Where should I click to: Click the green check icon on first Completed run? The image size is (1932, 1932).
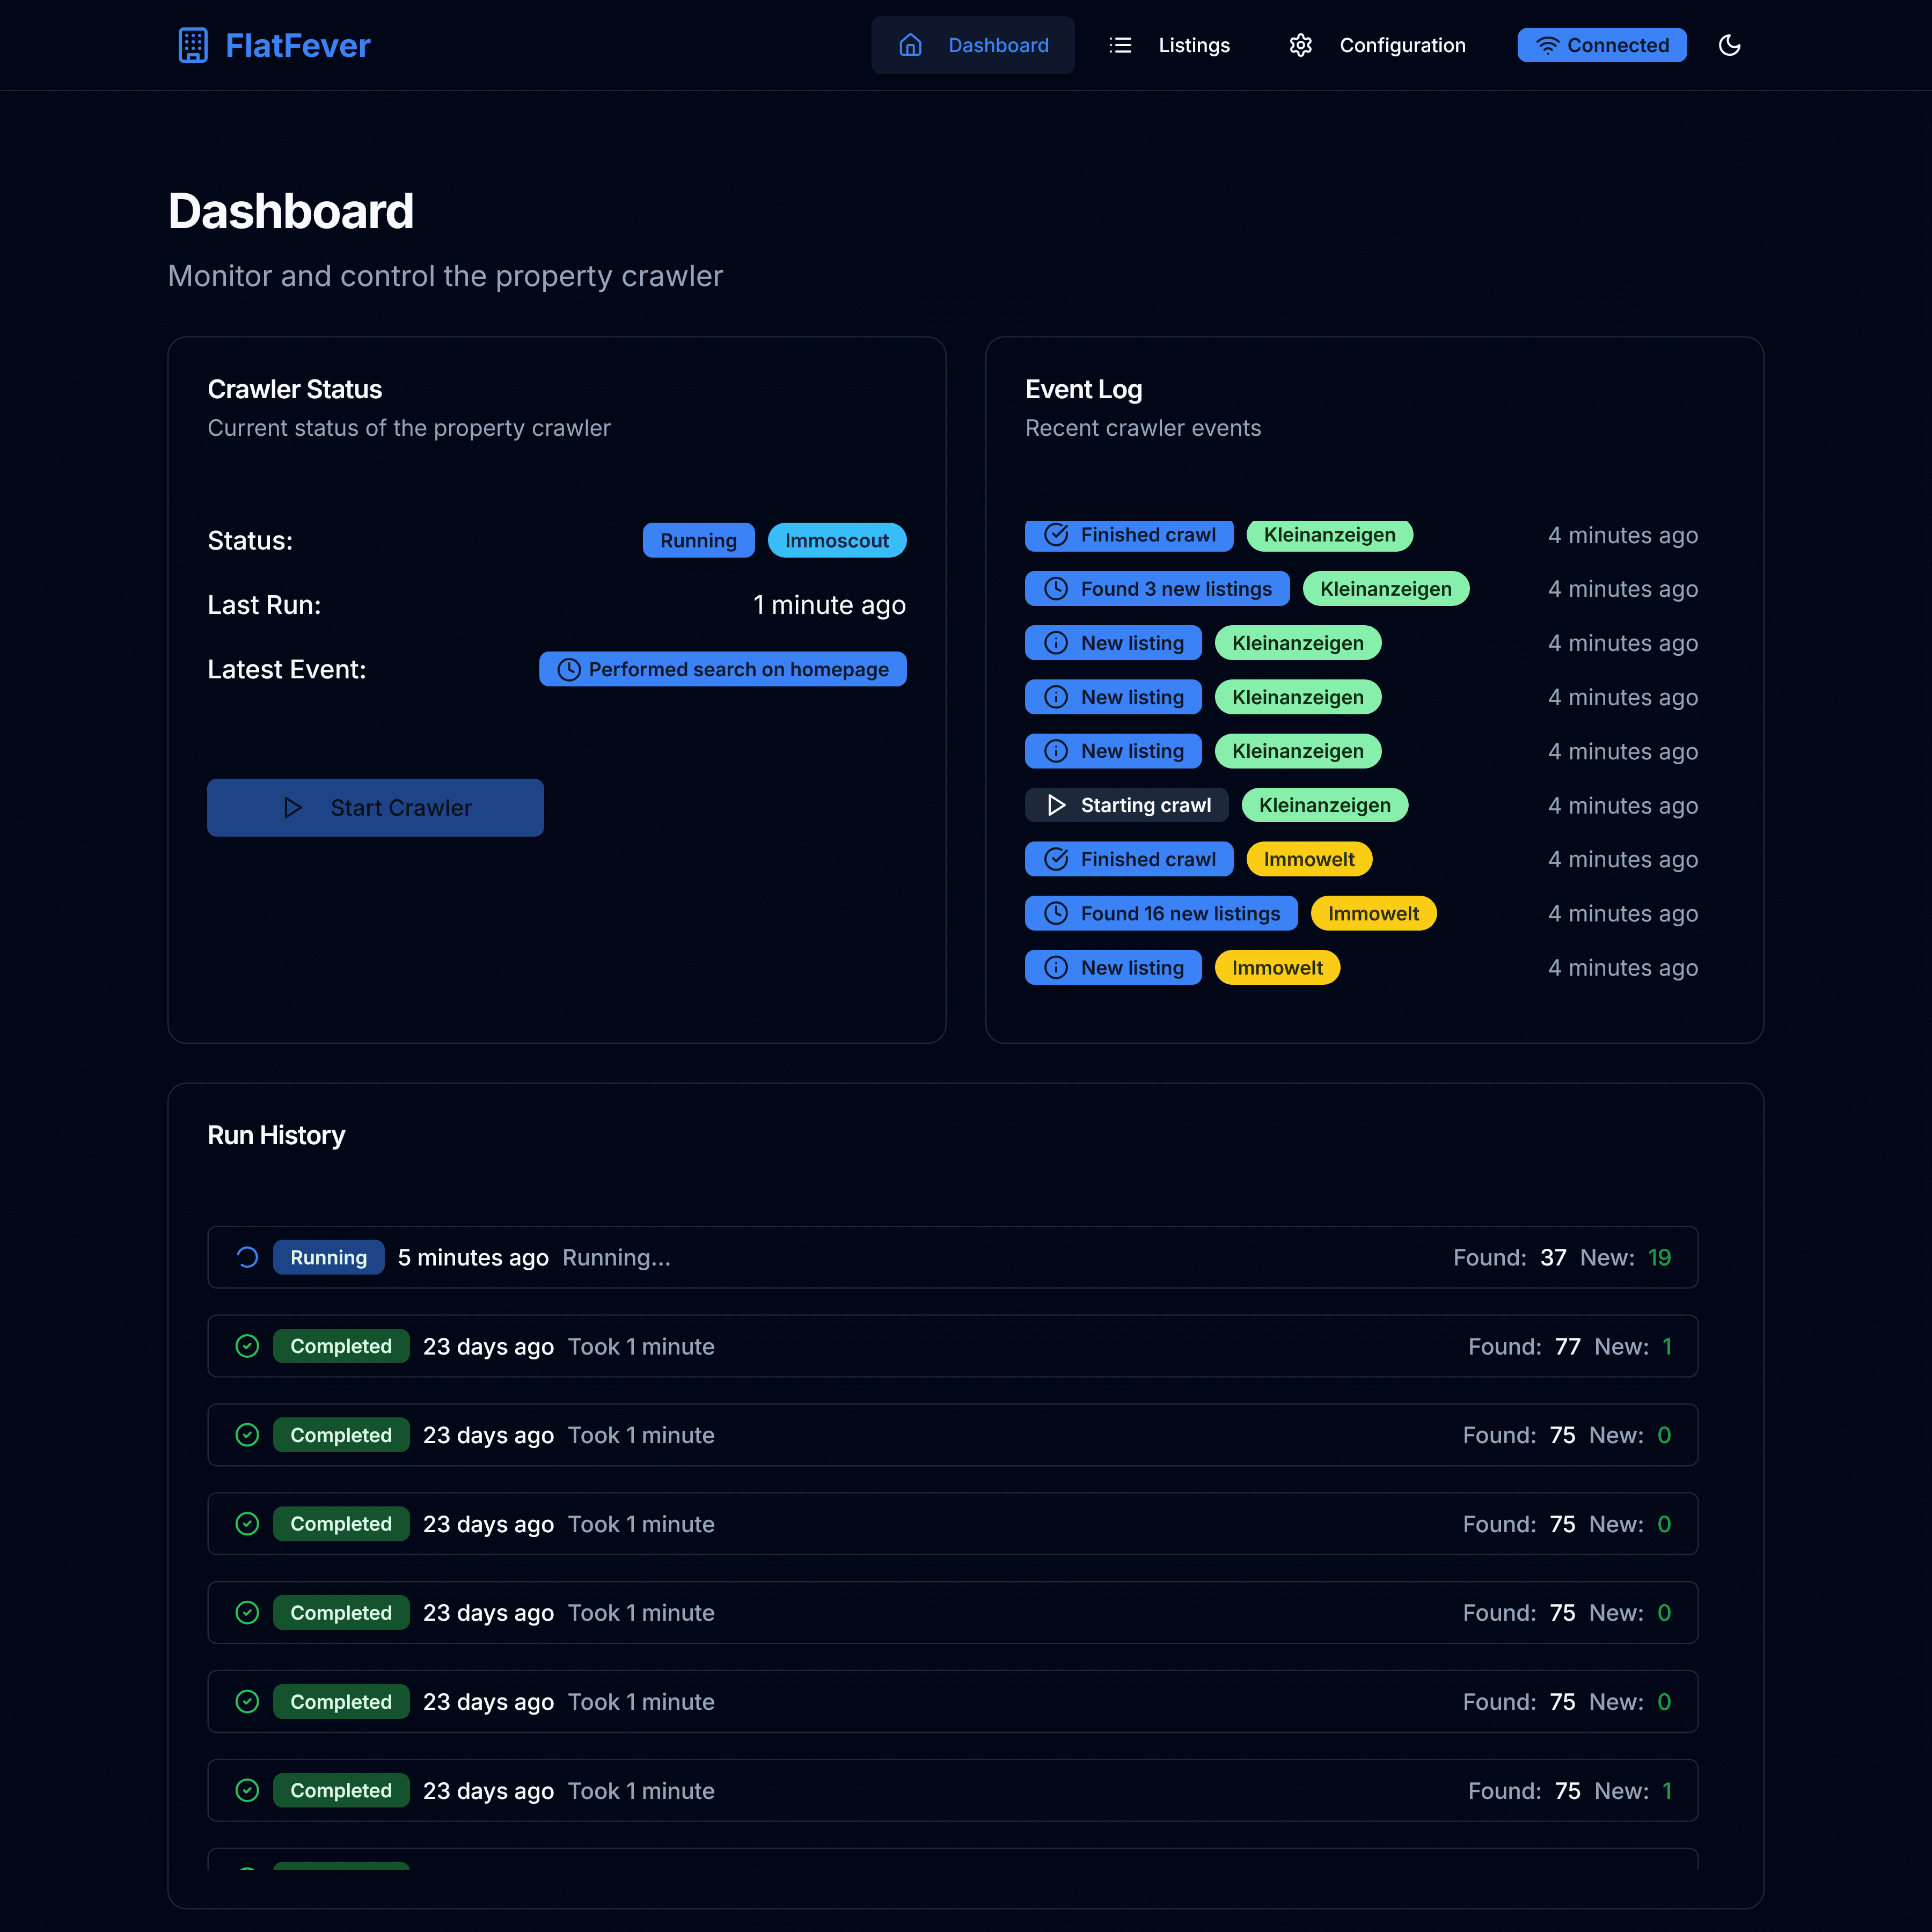[247, 1346]
